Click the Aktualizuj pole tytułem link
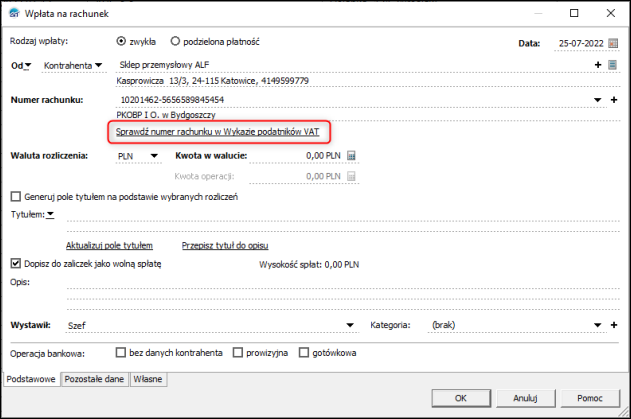Viewport: 631px width, 419px height. click(x=109, y=246)
